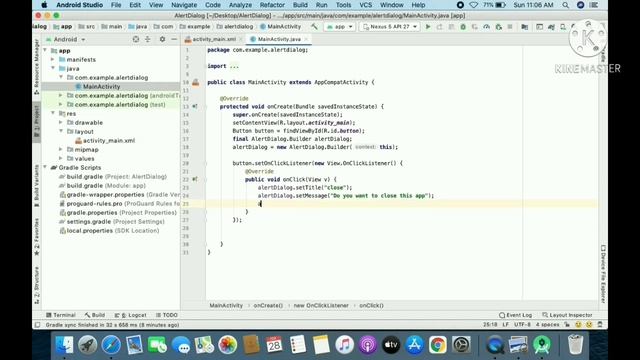Viewport: 640px width, 360px height.
Task: Switch to the activity_main.xml editor tab
Action: tap(214, 39)
